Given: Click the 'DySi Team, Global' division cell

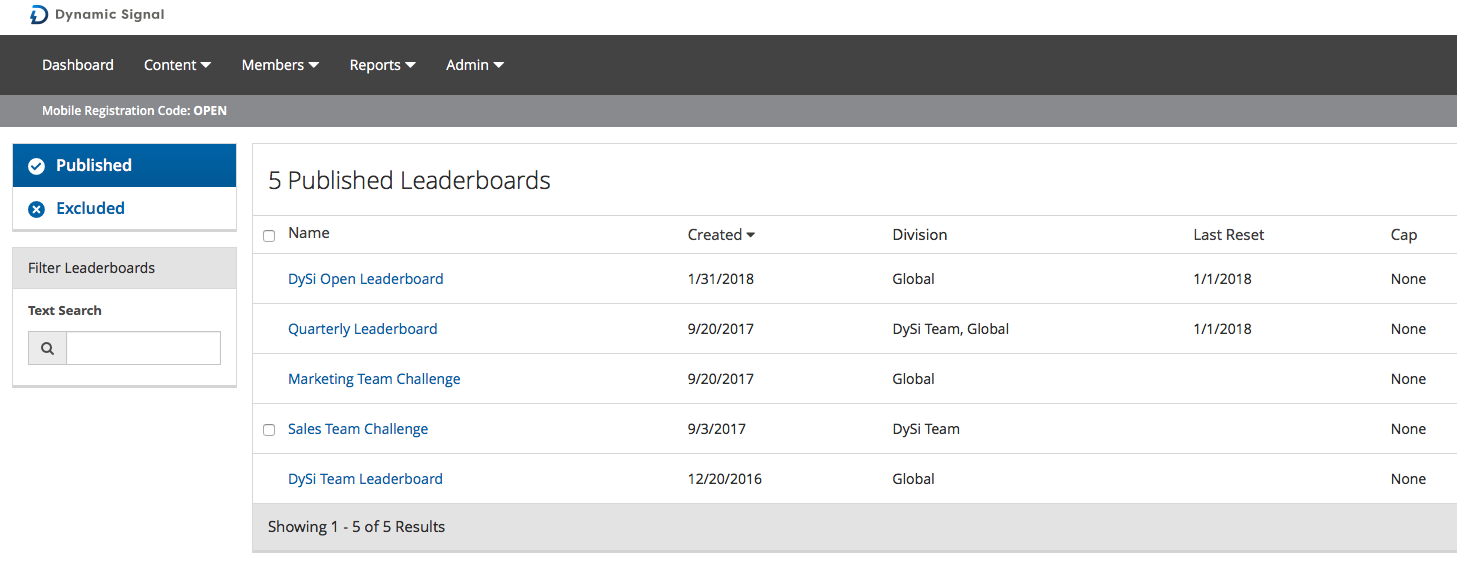Looking at the screenshot, I should point(950,329).
